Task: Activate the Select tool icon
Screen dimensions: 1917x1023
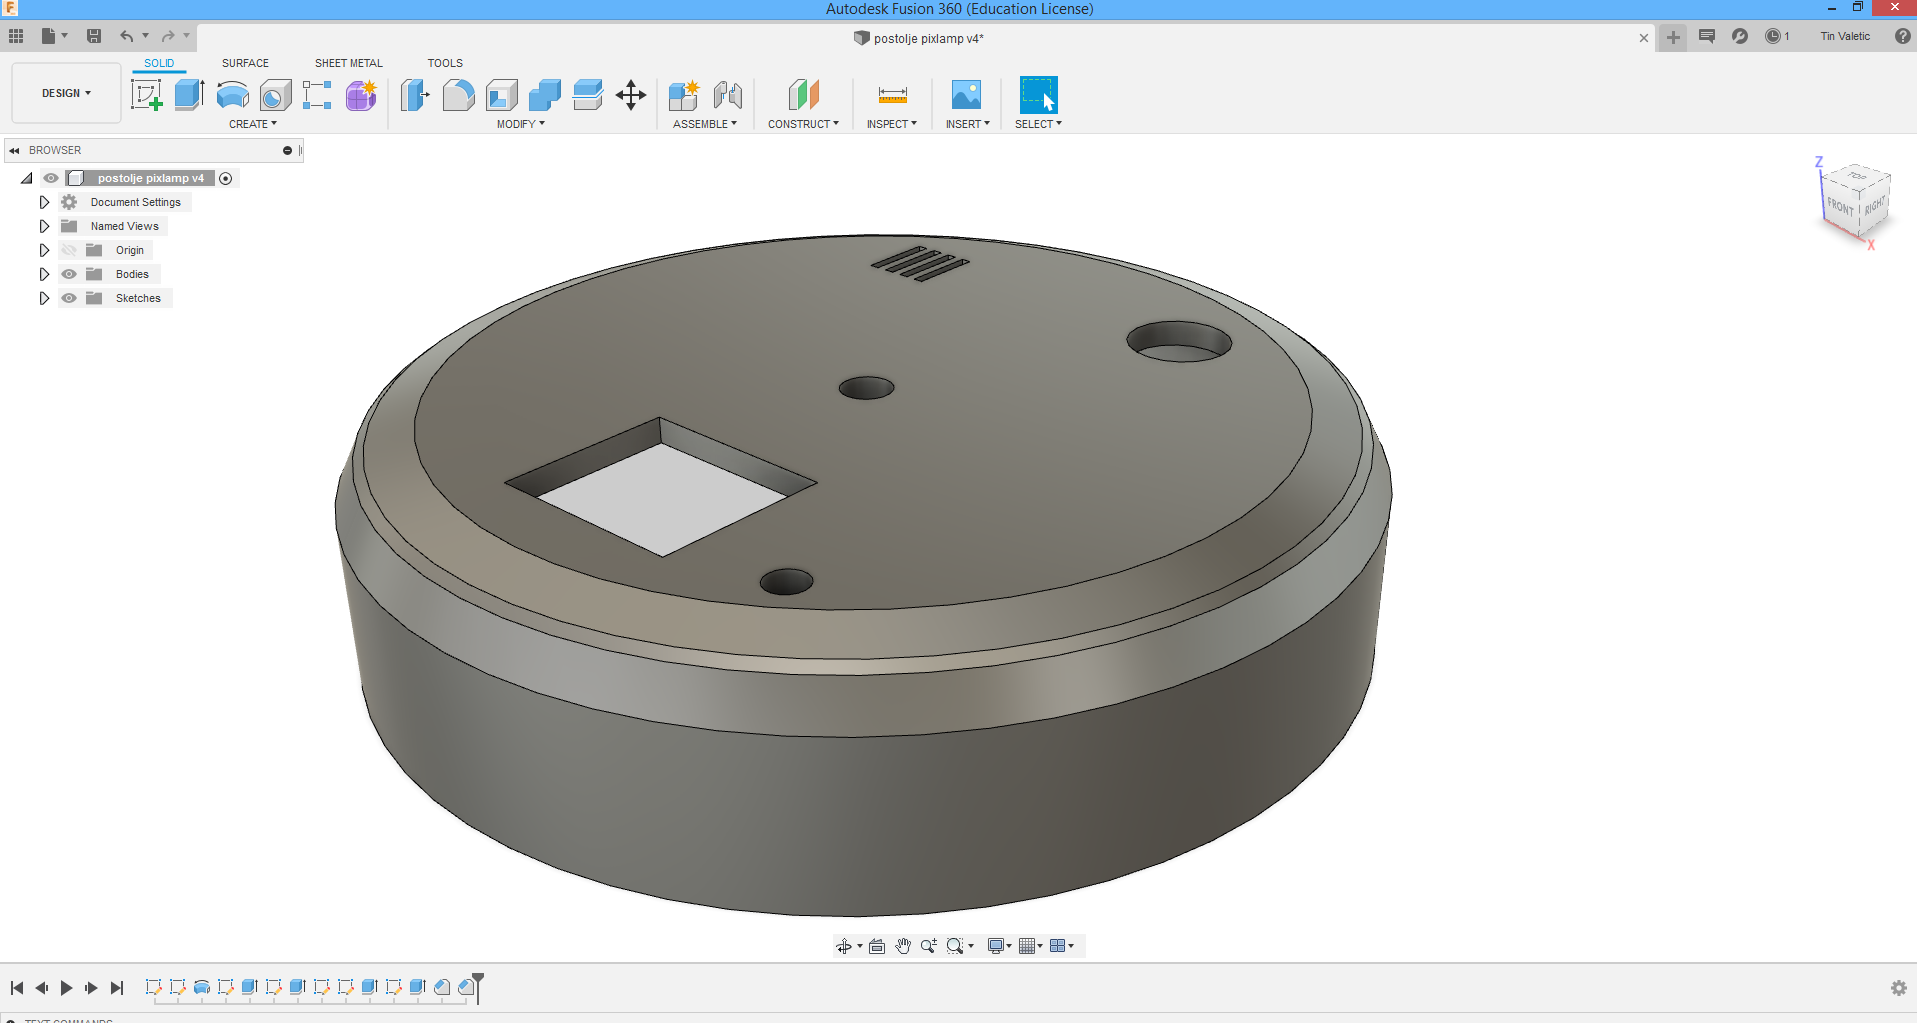Action: click(x=1038, y=95)
